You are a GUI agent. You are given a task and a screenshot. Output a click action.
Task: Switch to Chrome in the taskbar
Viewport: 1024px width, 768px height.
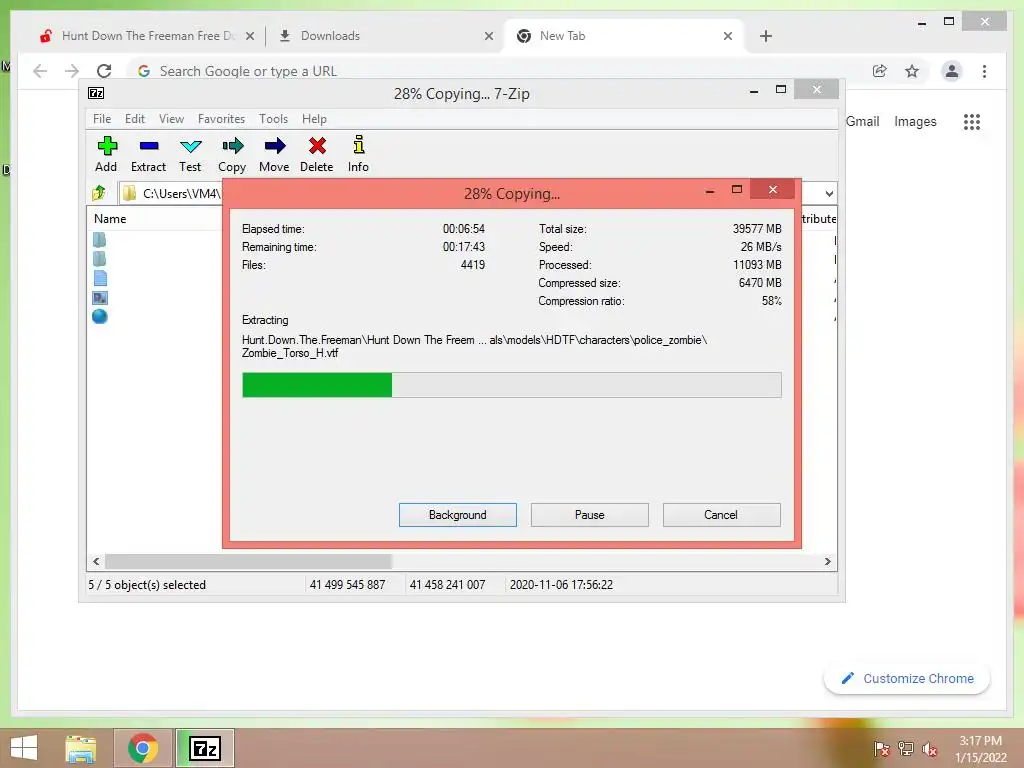coord(142,748)
